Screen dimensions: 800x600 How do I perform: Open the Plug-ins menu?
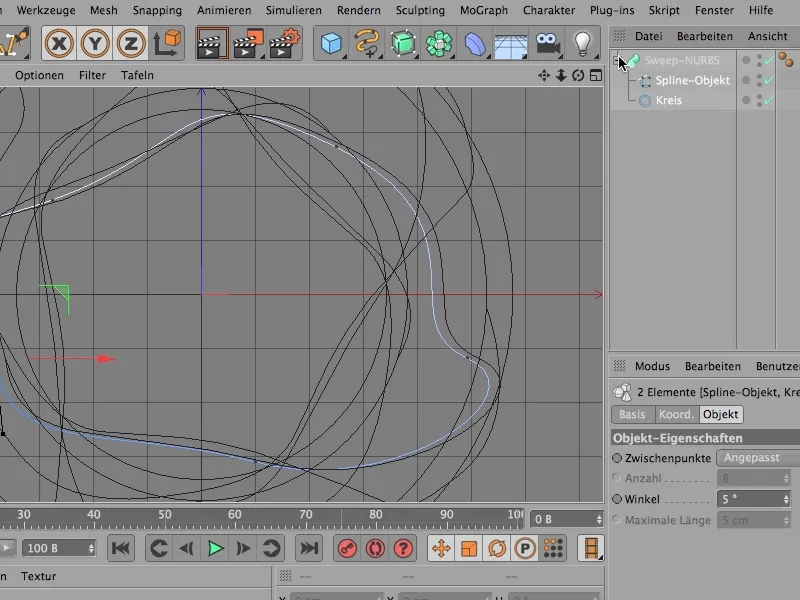tap(612, 10)
